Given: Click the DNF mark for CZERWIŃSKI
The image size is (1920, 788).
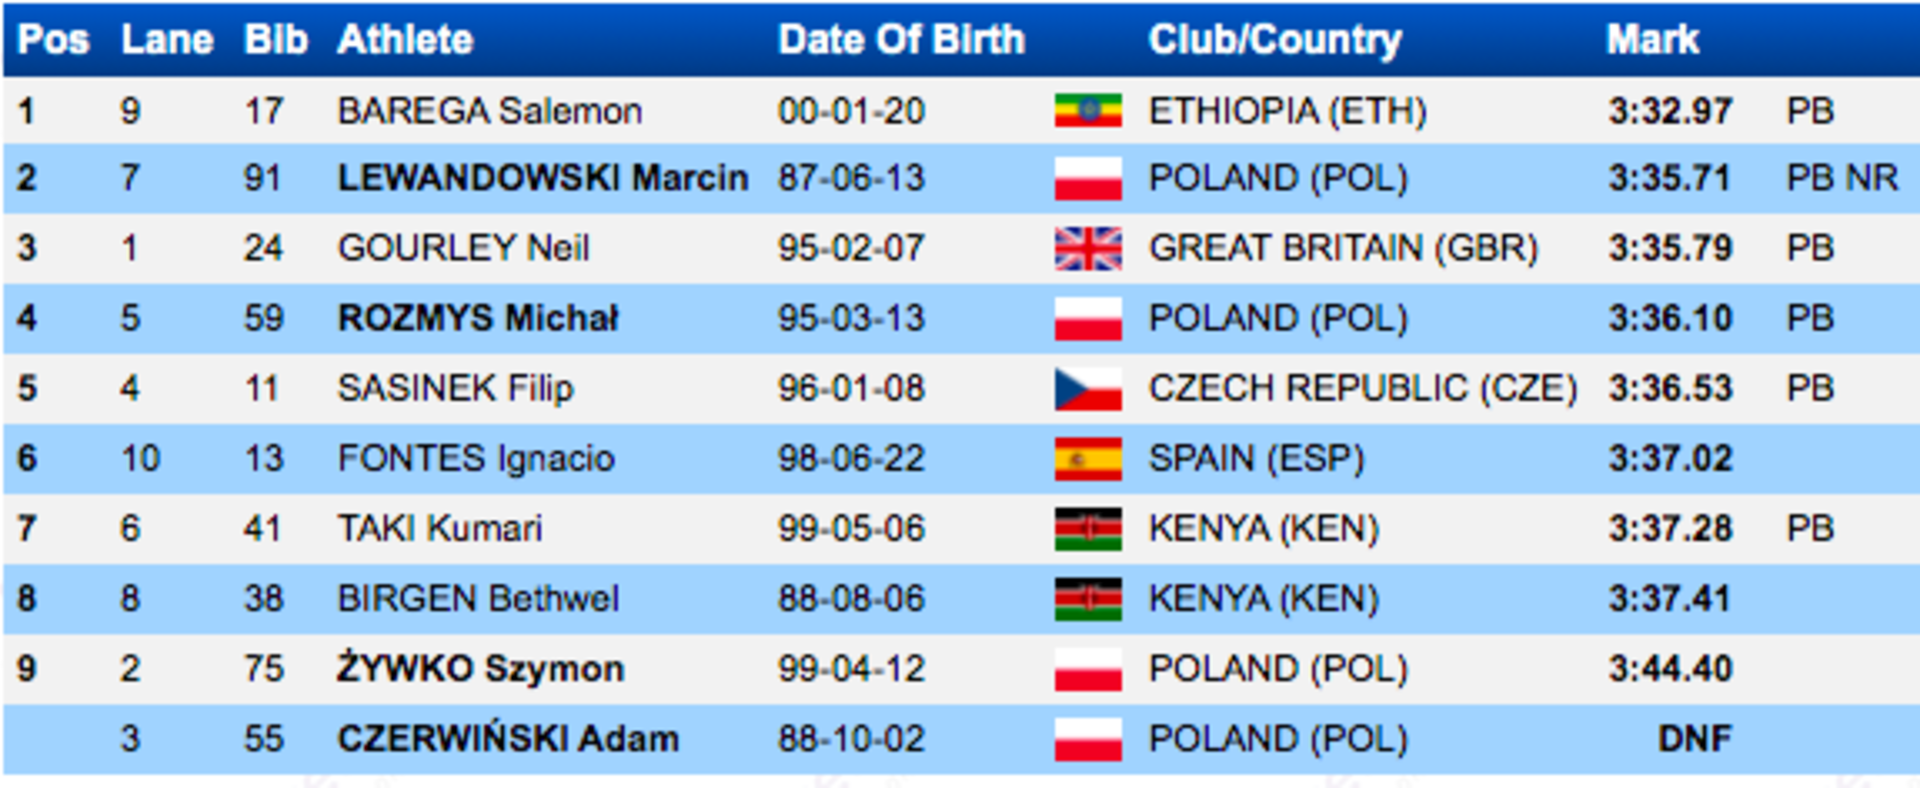Looking at the screenshot, I should 1694,739.
